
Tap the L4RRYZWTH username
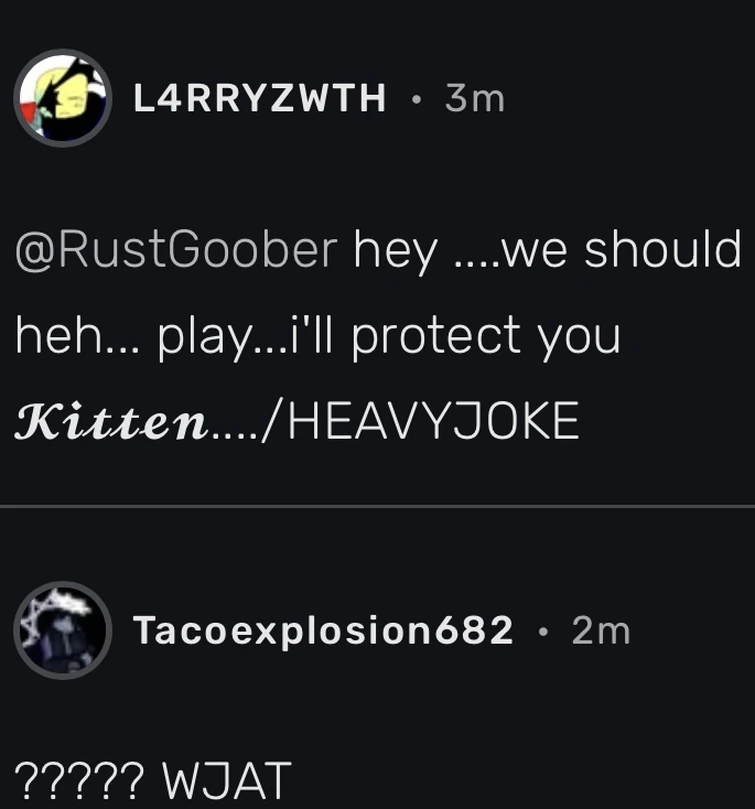(x=260, y=98)
